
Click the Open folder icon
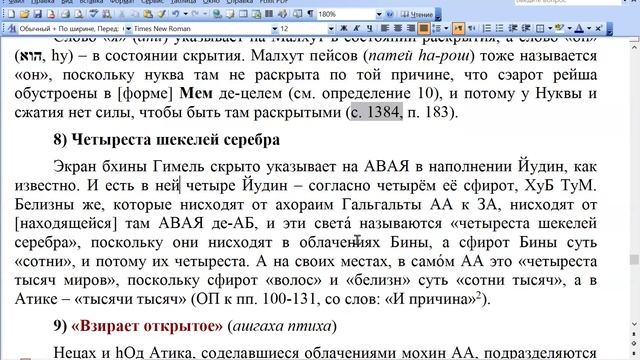coord(24,14)
